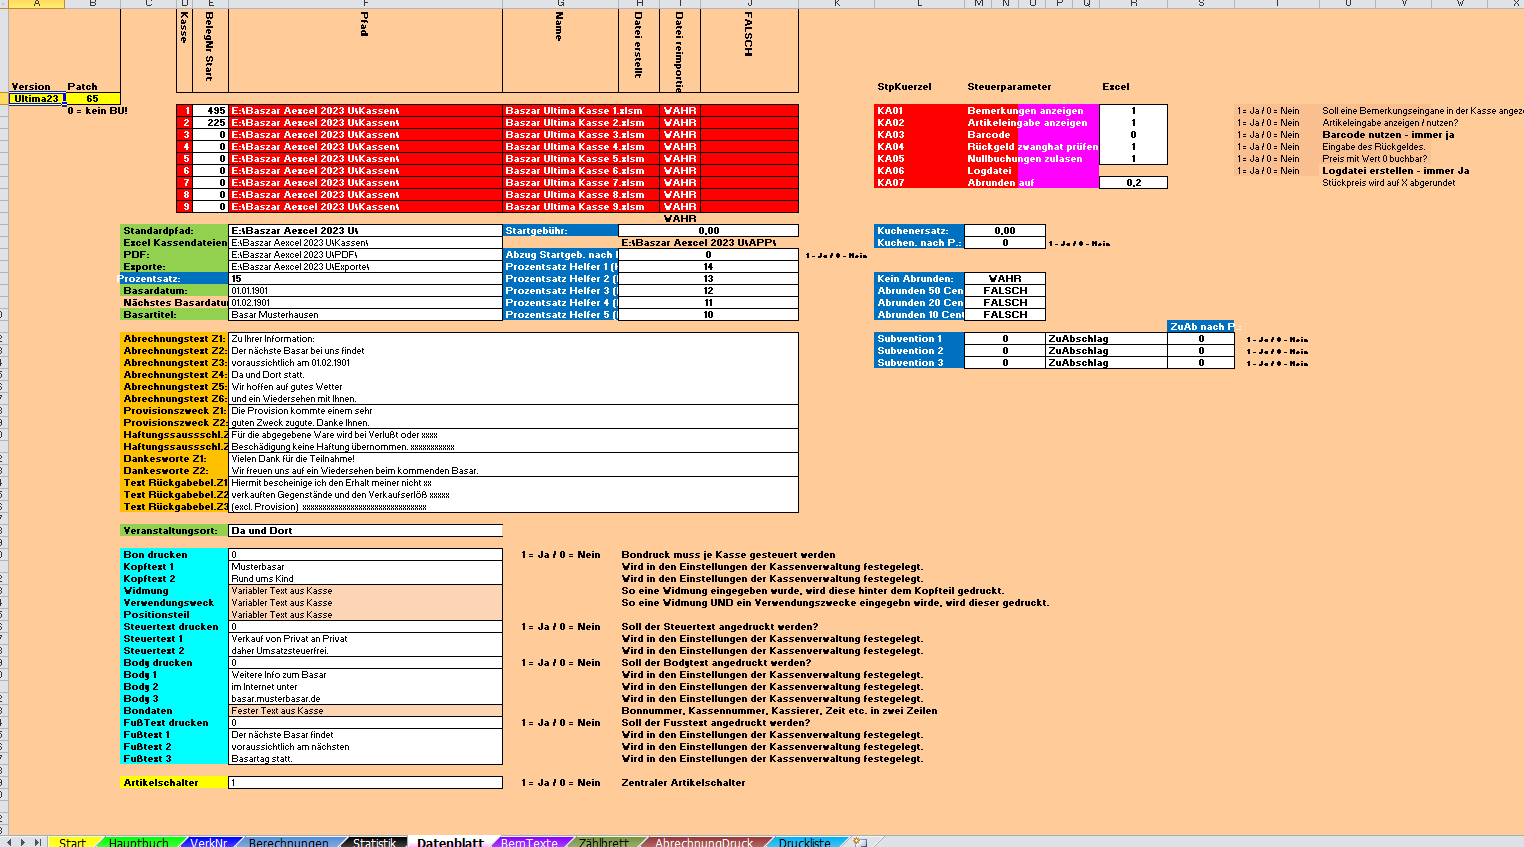This screenshot has width=1524, height=847.
Task: Select column G header
Action: [x=560, y=4]
